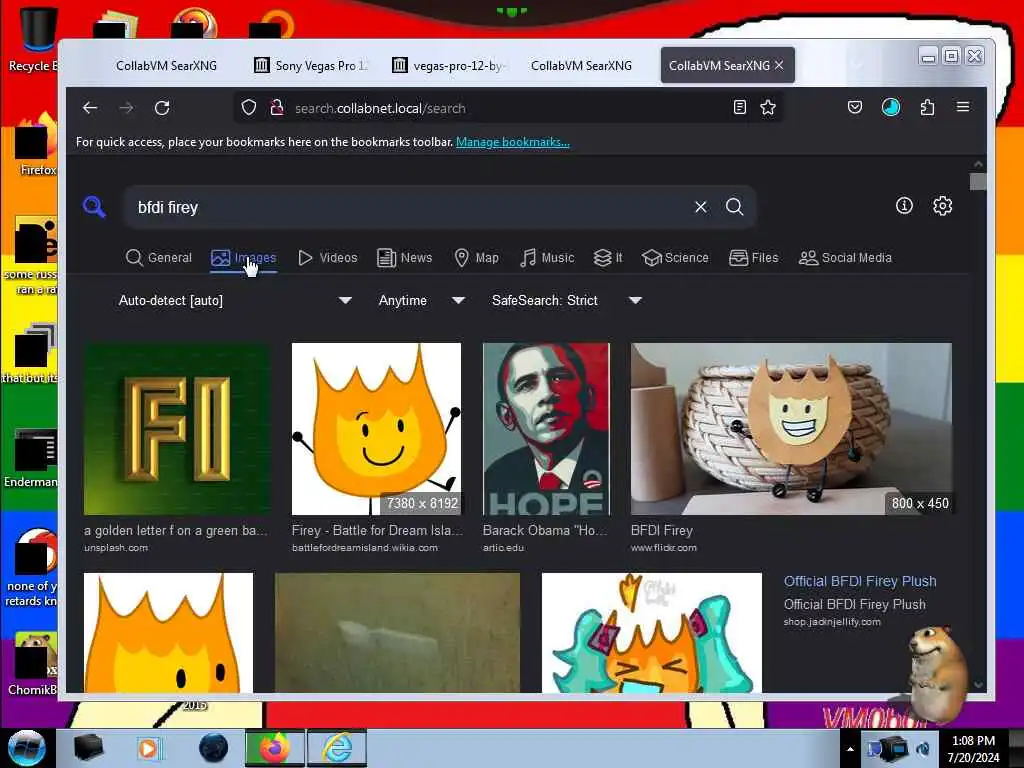Click the Manage bookmarks link
Screen dimensions: 1024x768
[513, 142]
